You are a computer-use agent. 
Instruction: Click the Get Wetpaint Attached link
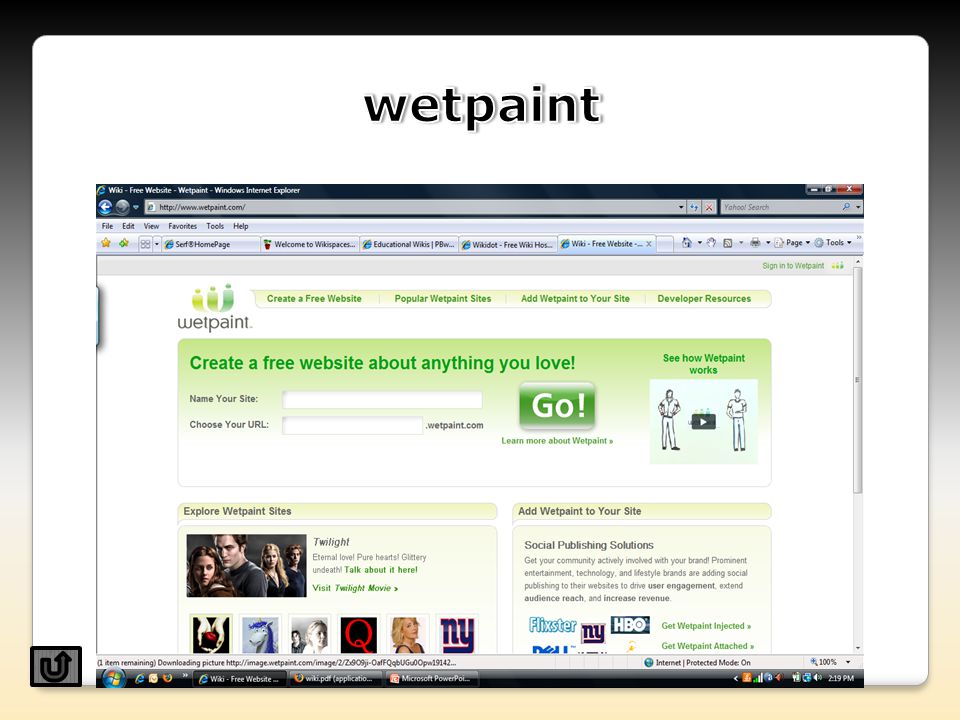coord(708,647)
